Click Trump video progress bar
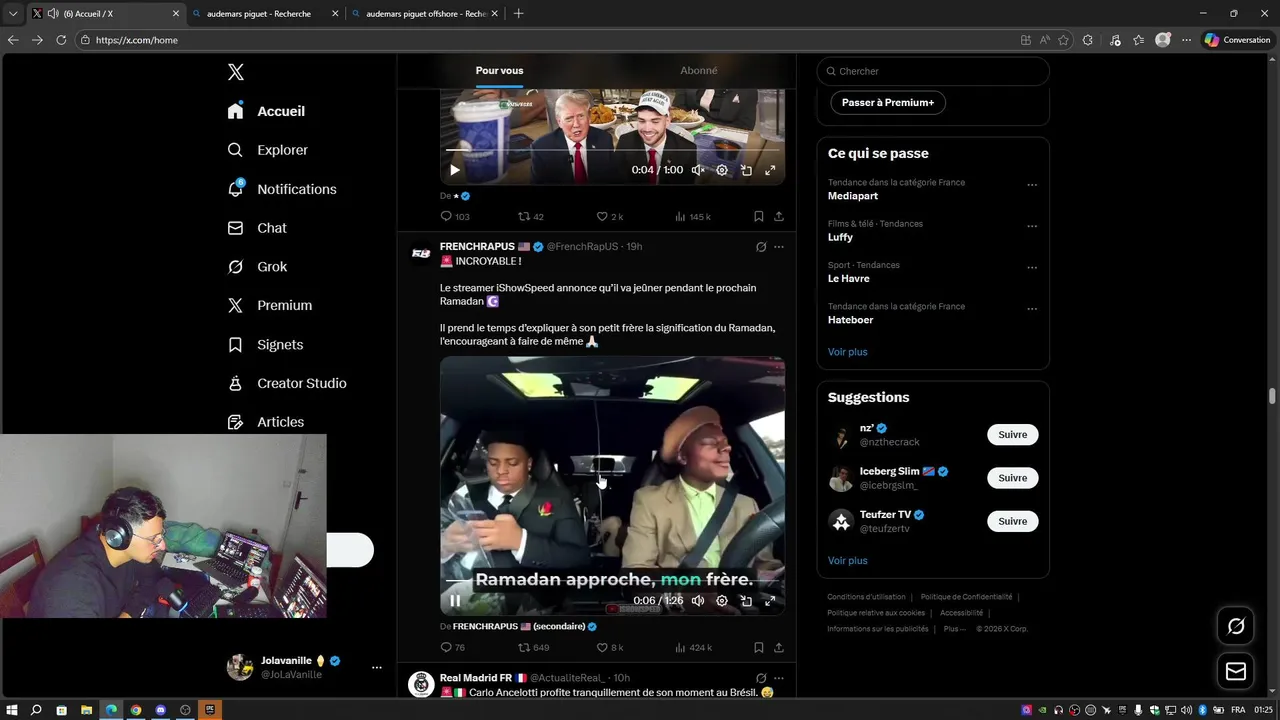This screenshot has width=1280, height=720. click(x=612, y=150)
